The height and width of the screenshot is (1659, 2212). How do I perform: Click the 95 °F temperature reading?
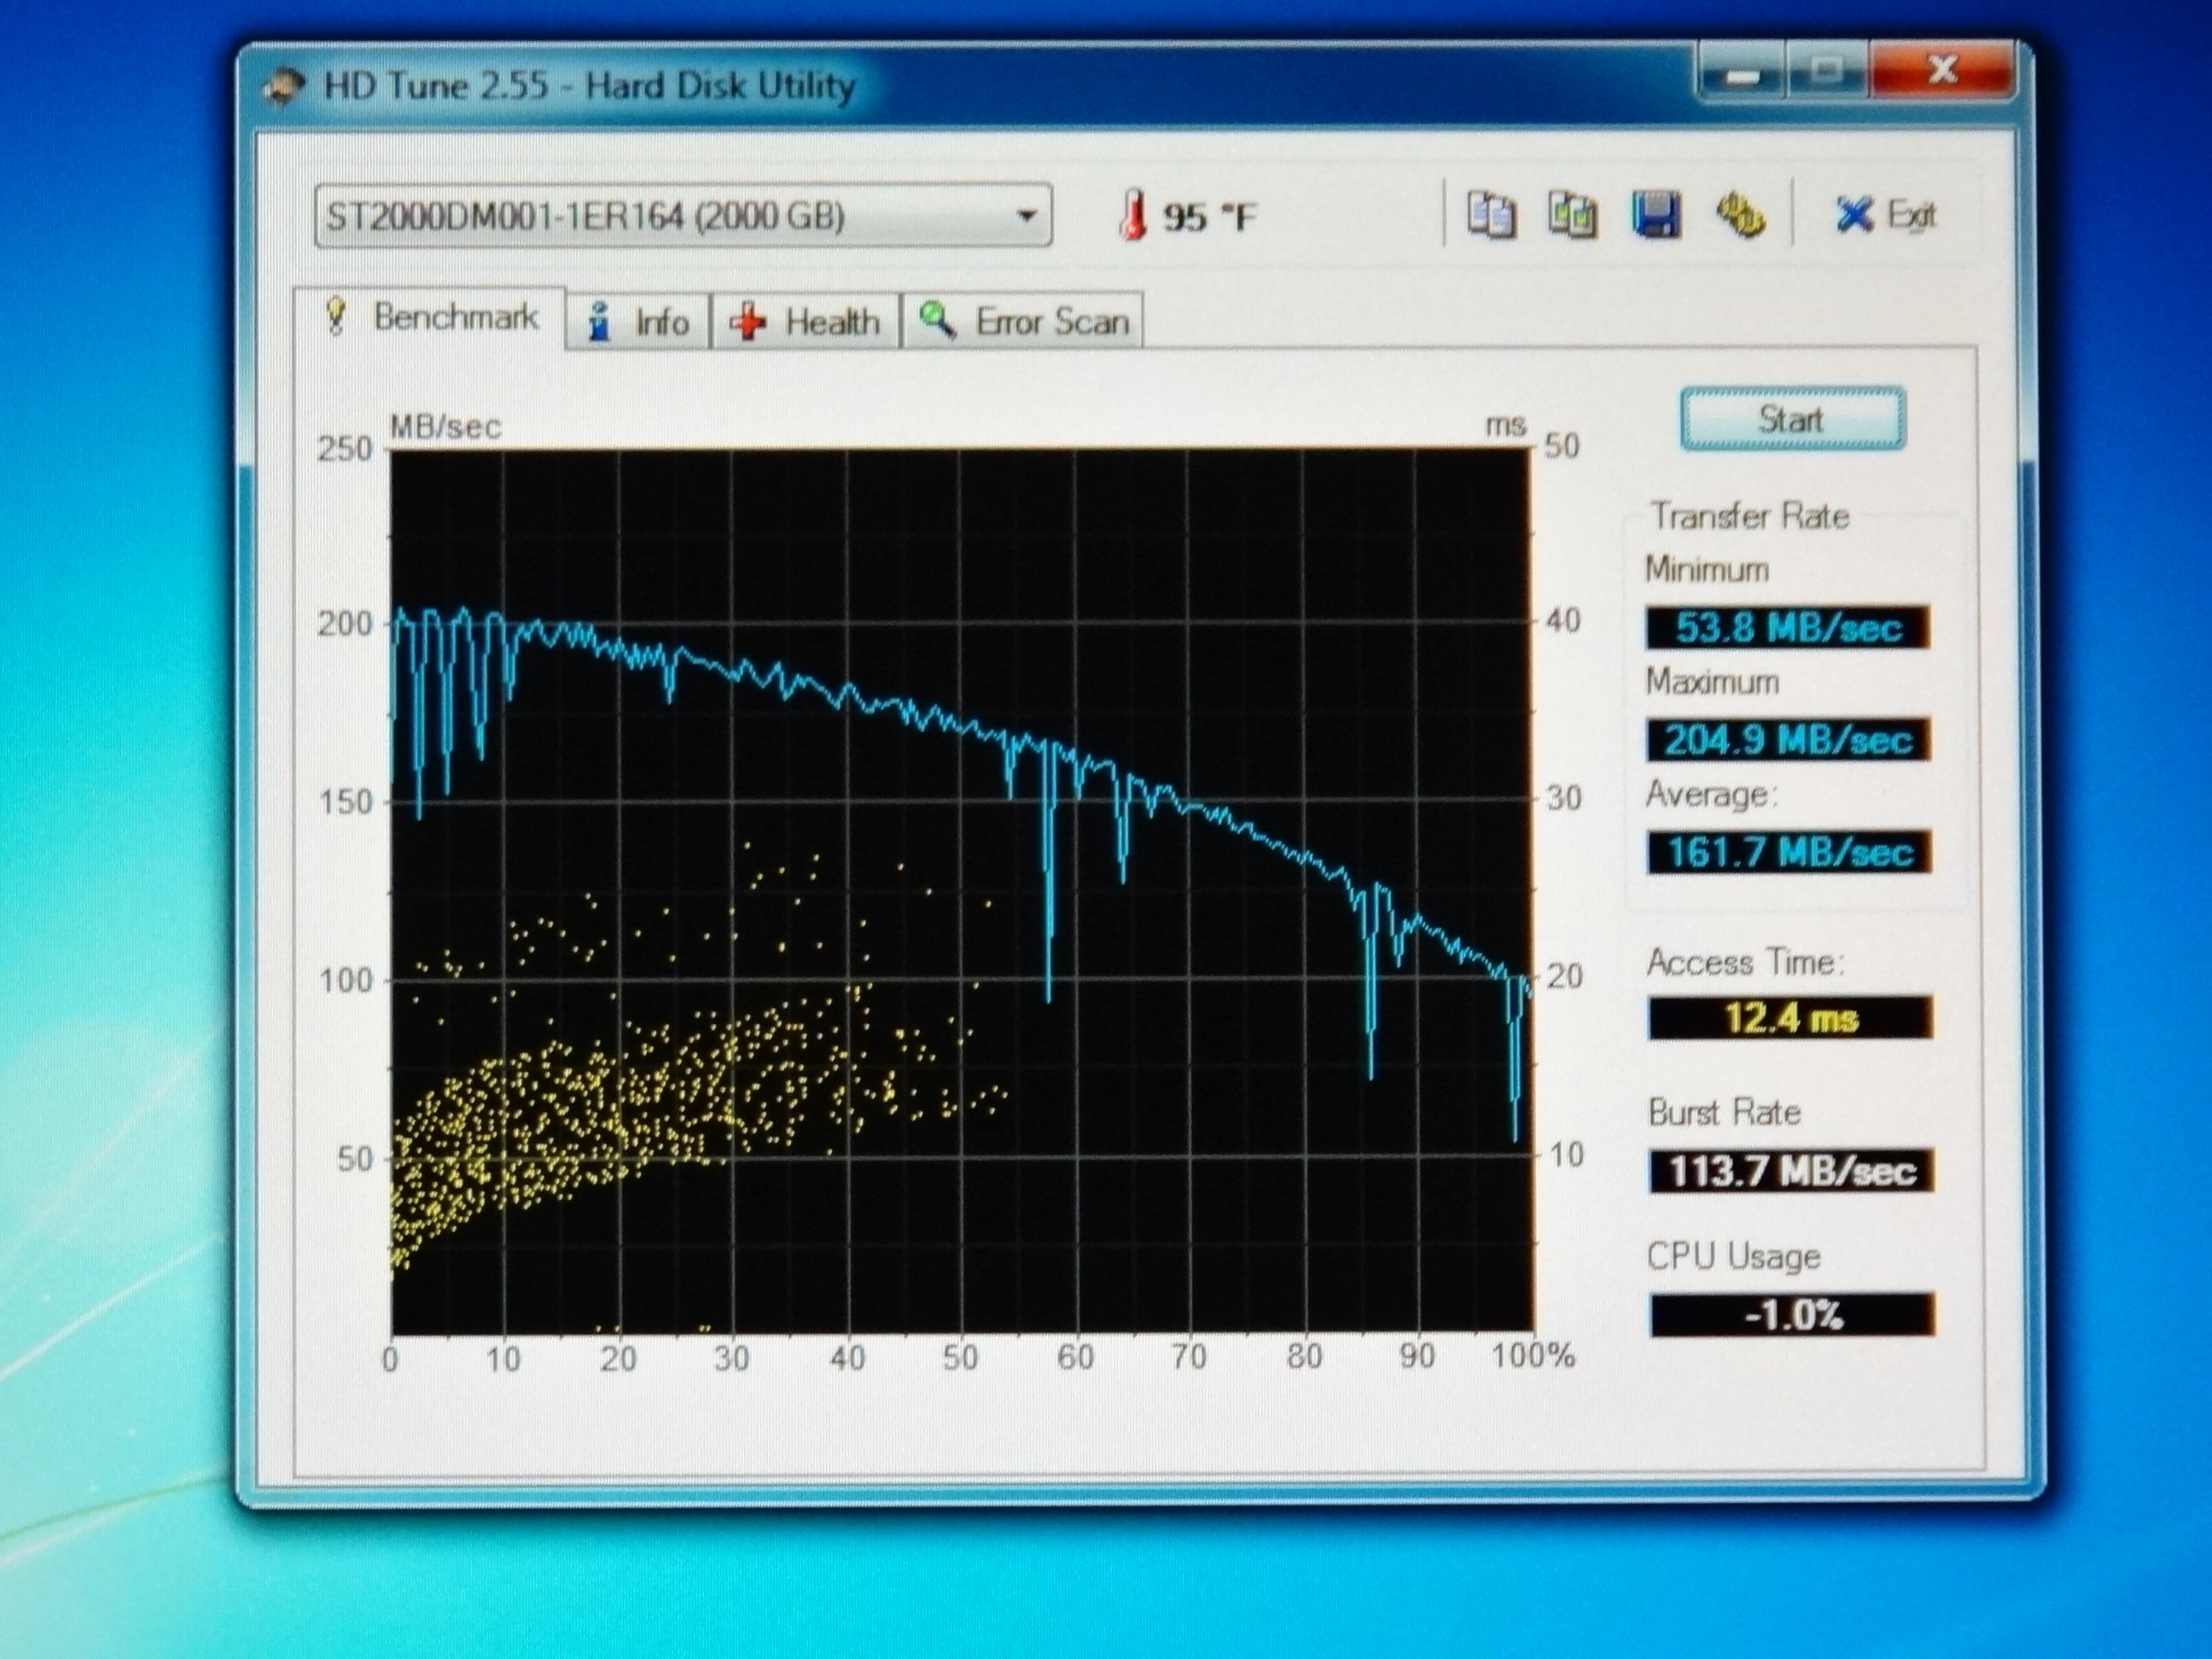pyautogui.click(x=1209, y=216)
